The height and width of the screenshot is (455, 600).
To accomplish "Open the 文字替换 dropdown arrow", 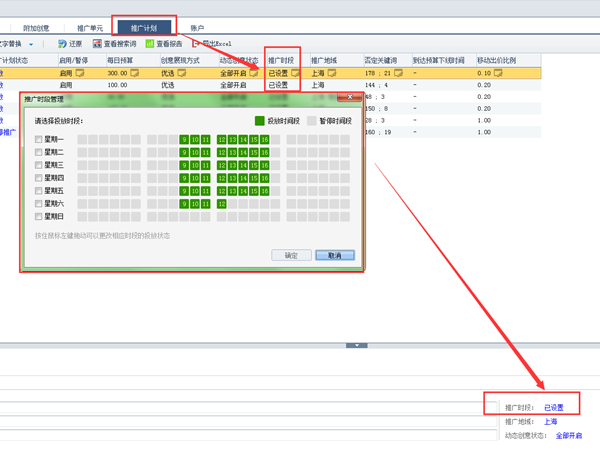I will click(x=31, y=45).
